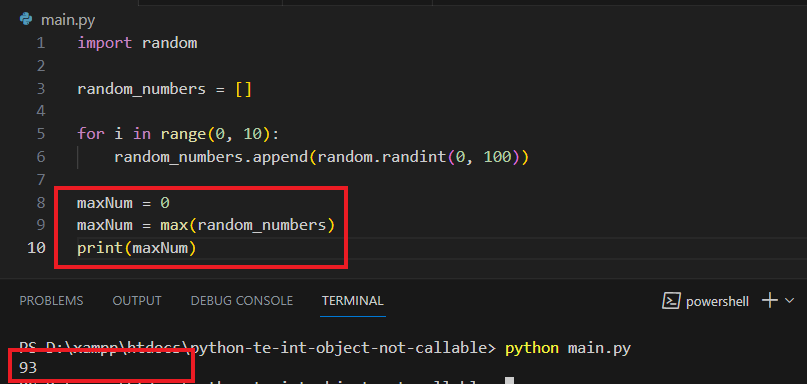Image resolution: width=807 pixels, height=384 pixels.
Task: Click the random_numbers.append line
Action: pyautogui.click(x=321, y=157)
